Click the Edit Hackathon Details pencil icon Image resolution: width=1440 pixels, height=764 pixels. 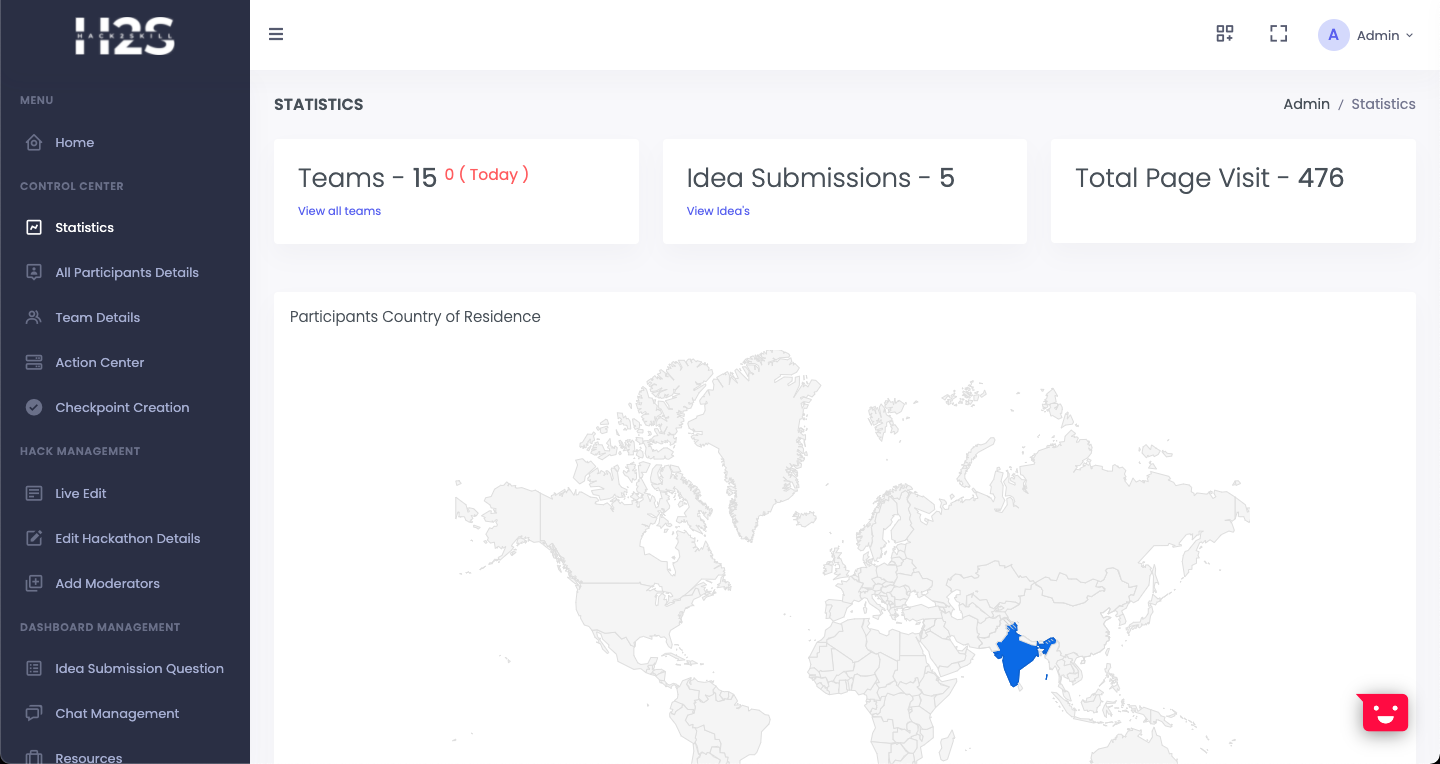34,539
